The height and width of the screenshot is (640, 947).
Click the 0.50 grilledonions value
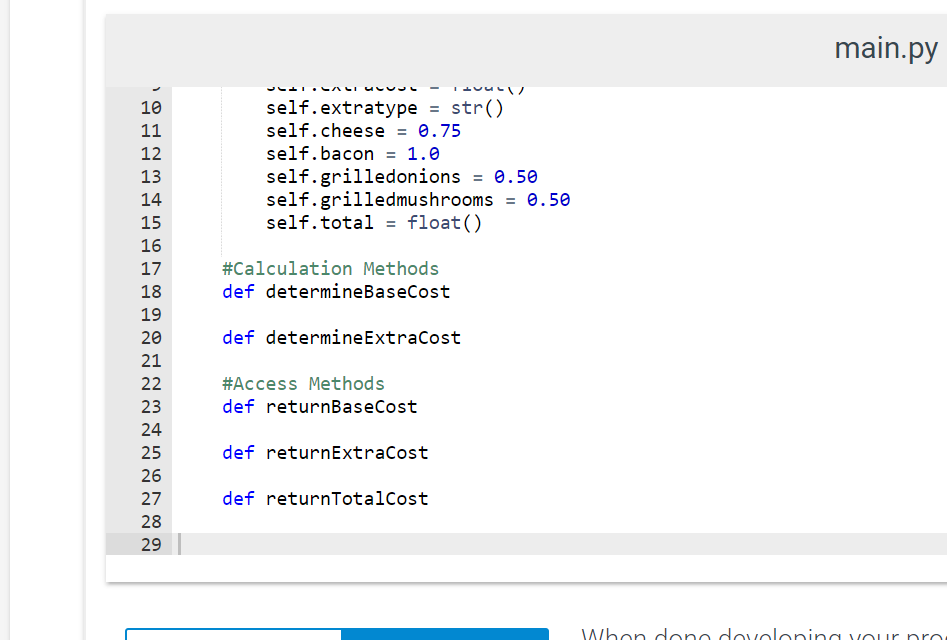click(x=515, y=177)
